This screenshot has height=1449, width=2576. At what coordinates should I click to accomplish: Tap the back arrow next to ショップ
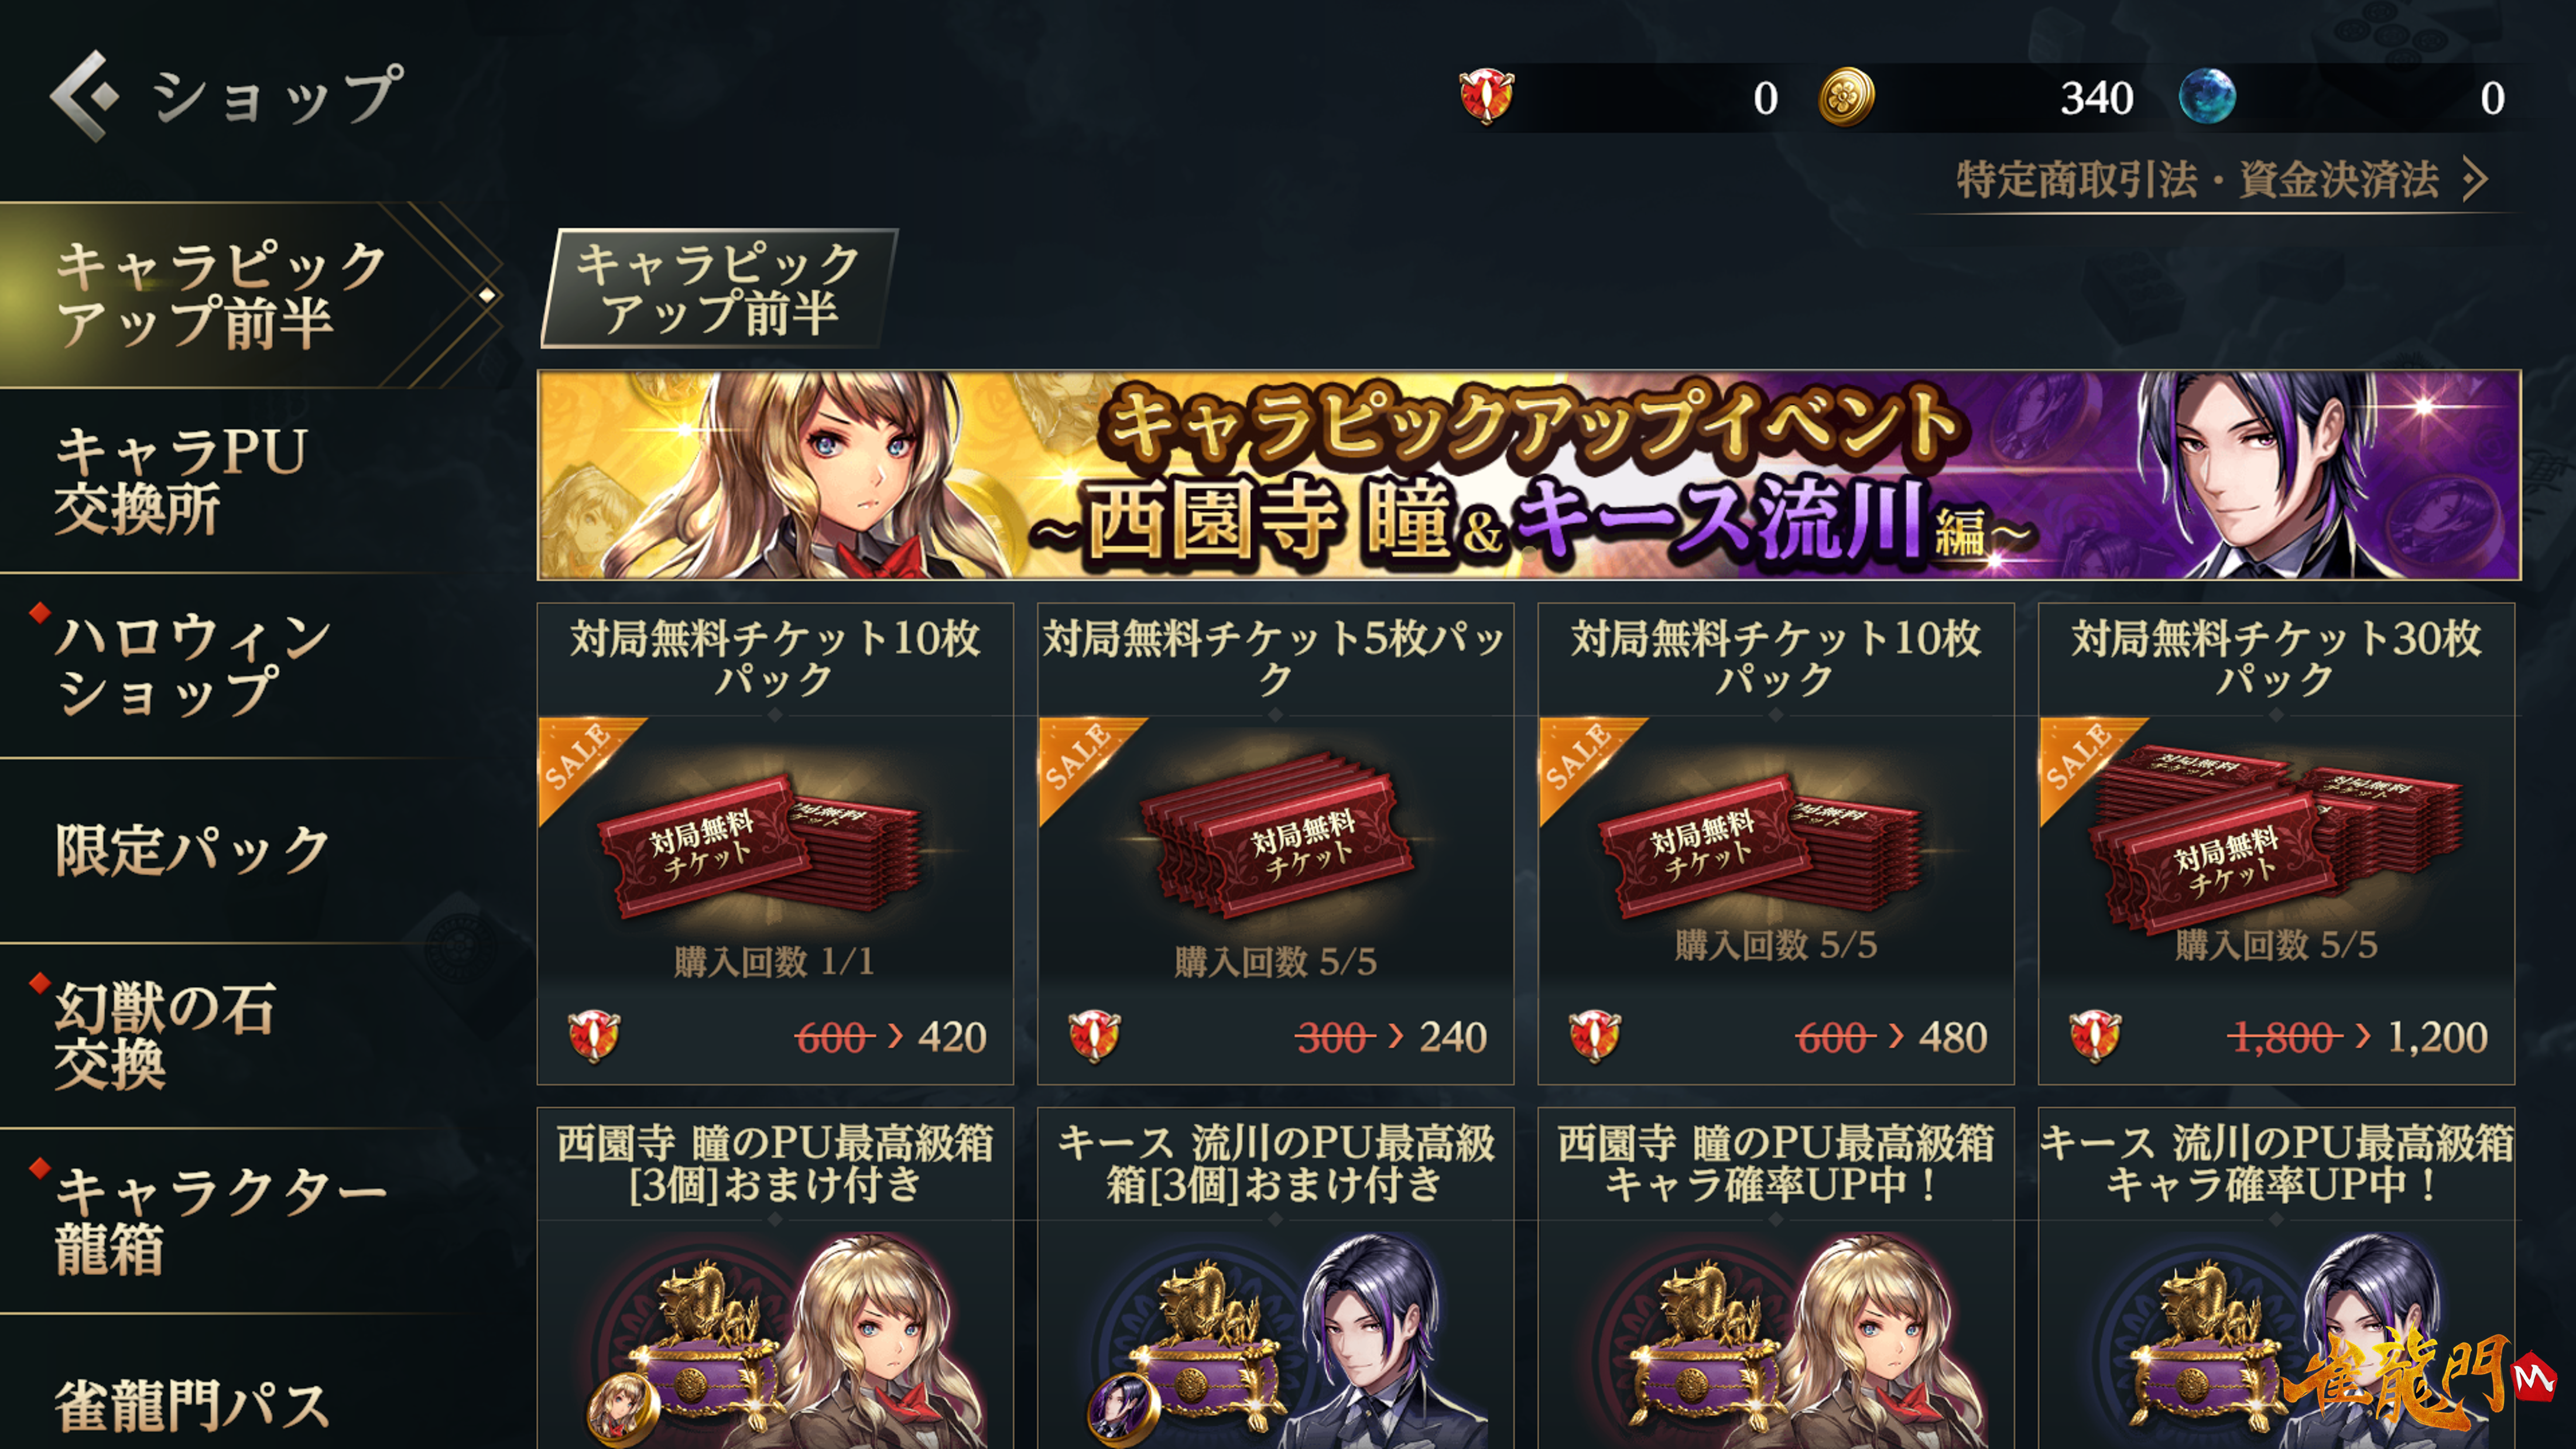[85, 96]
